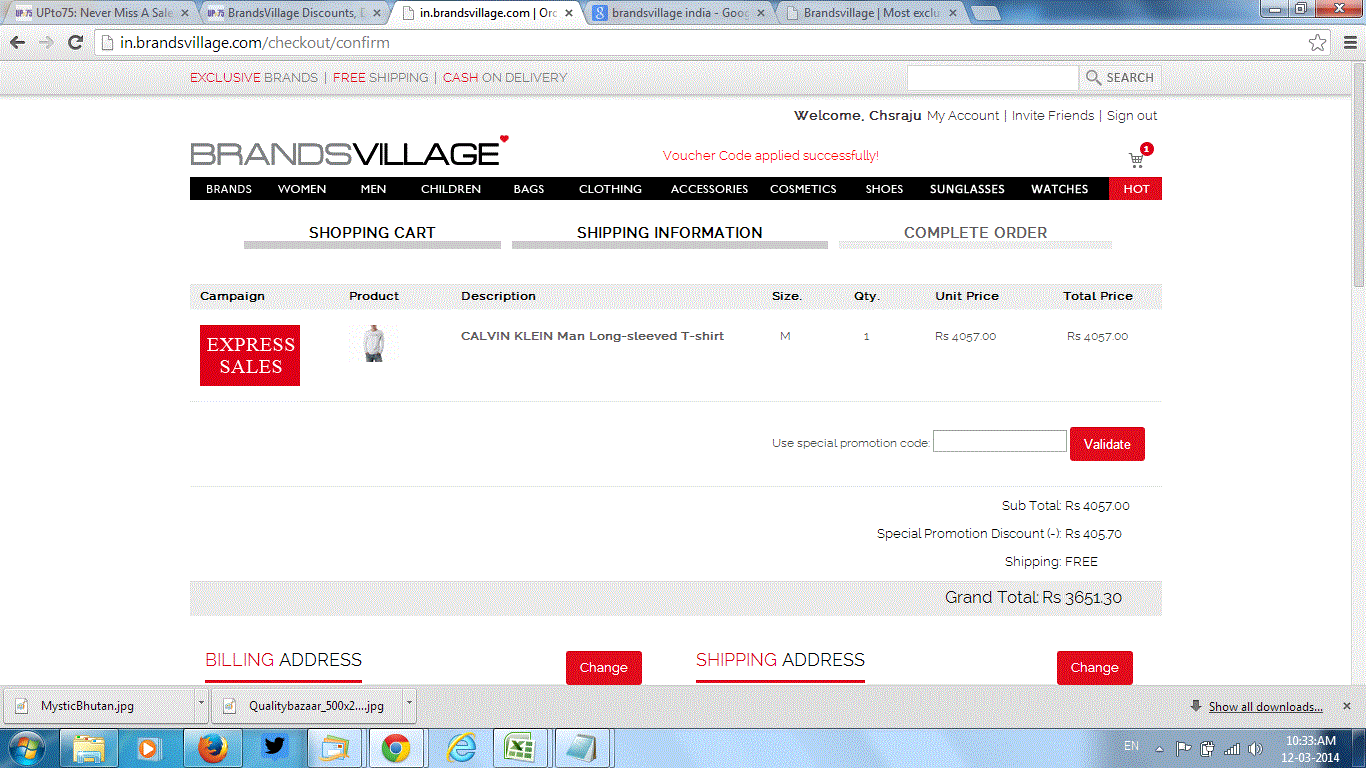This screenshot has height=768, width=1366.
Task: Click Change for billing address
Action: point(603,668)
